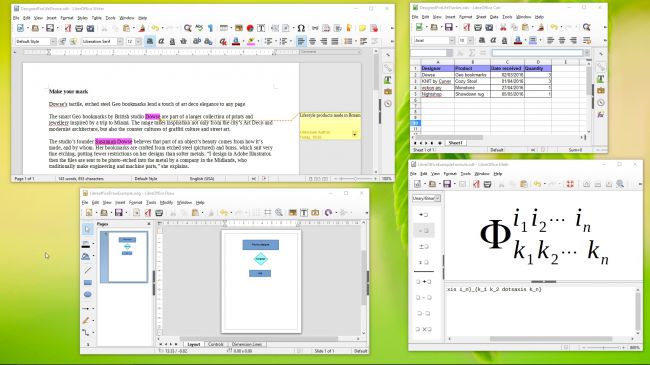Click Bold in the Writer formatting toolbar
The height and width of the screenshot is (365, 650).
pyautogui.click(x=150, y=41)
